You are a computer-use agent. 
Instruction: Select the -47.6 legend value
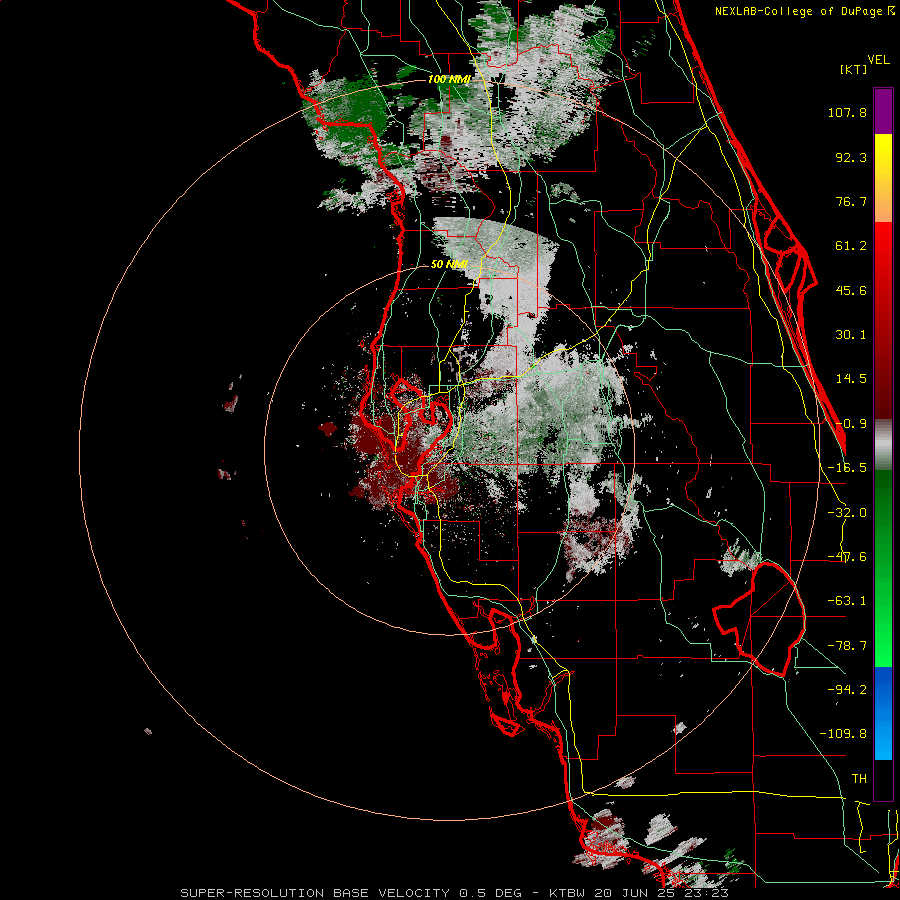pyautogui.click(x=847, y=557)
